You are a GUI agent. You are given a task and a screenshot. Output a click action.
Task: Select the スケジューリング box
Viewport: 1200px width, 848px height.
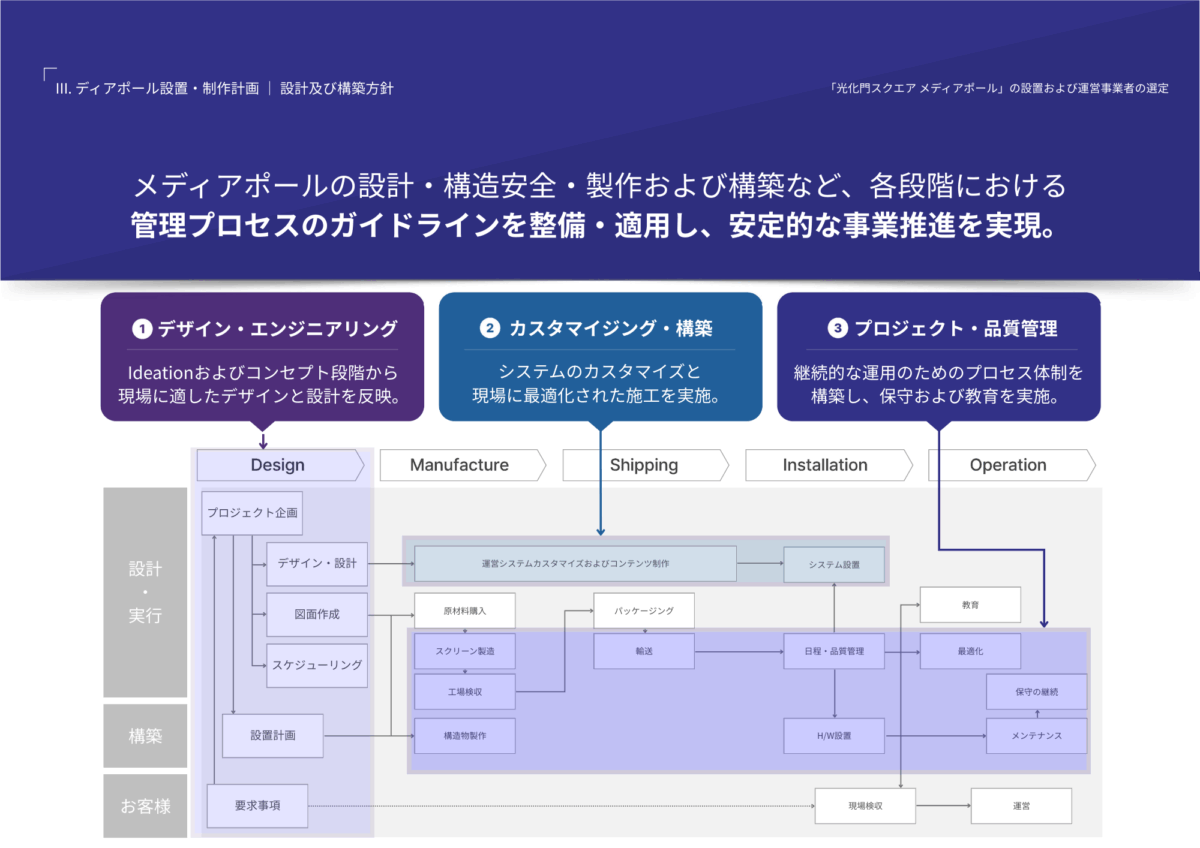[317, 665]
